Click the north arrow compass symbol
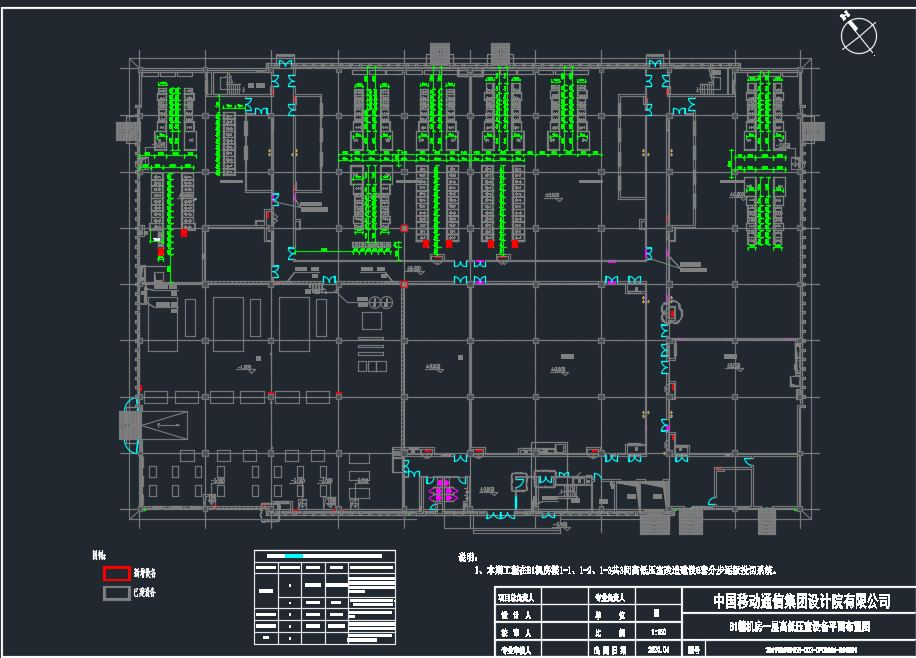Image resolution: width=916 pixels, height=658 pixels. pyautogui.click(x=858, y=34)
